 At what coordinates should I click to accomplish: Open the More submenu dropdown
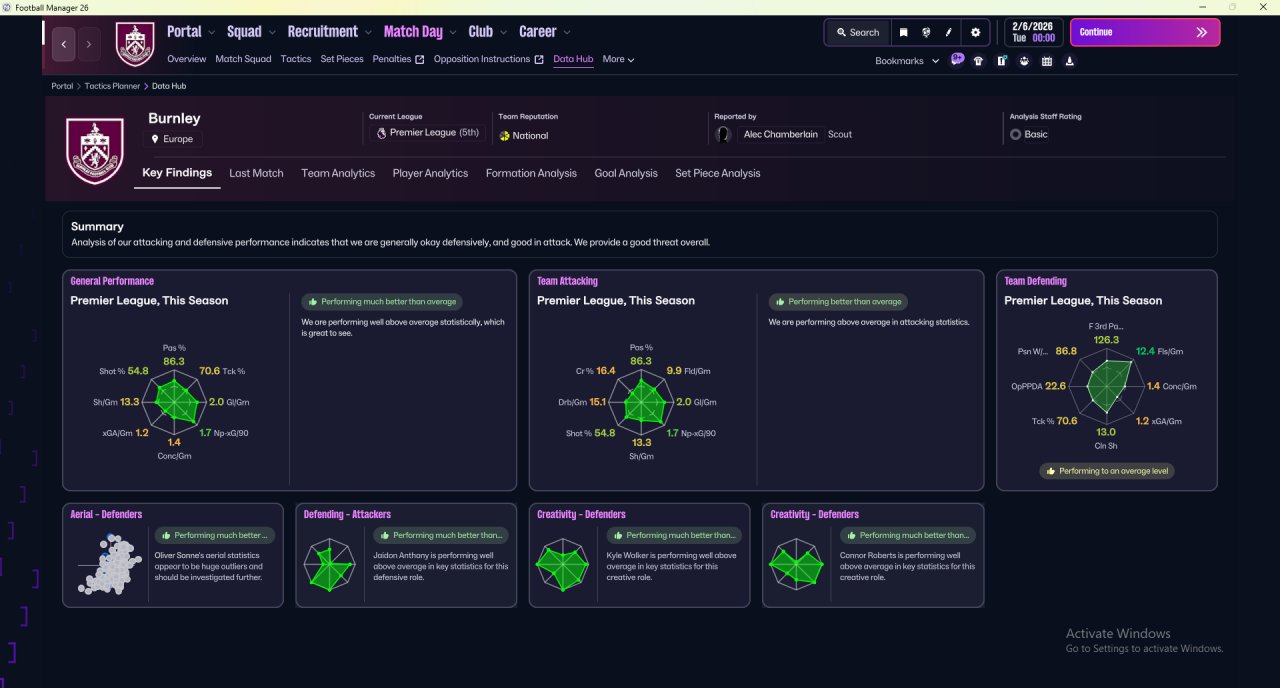tap(618, 59)
